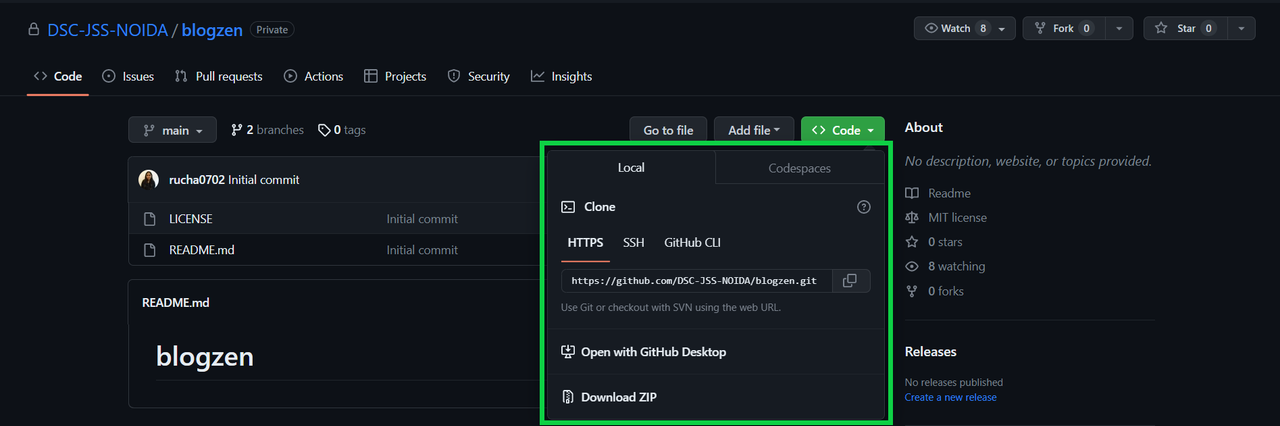Click the MIT license link
Viewport: 1280px width, 426px height.
tap(946, 217)
